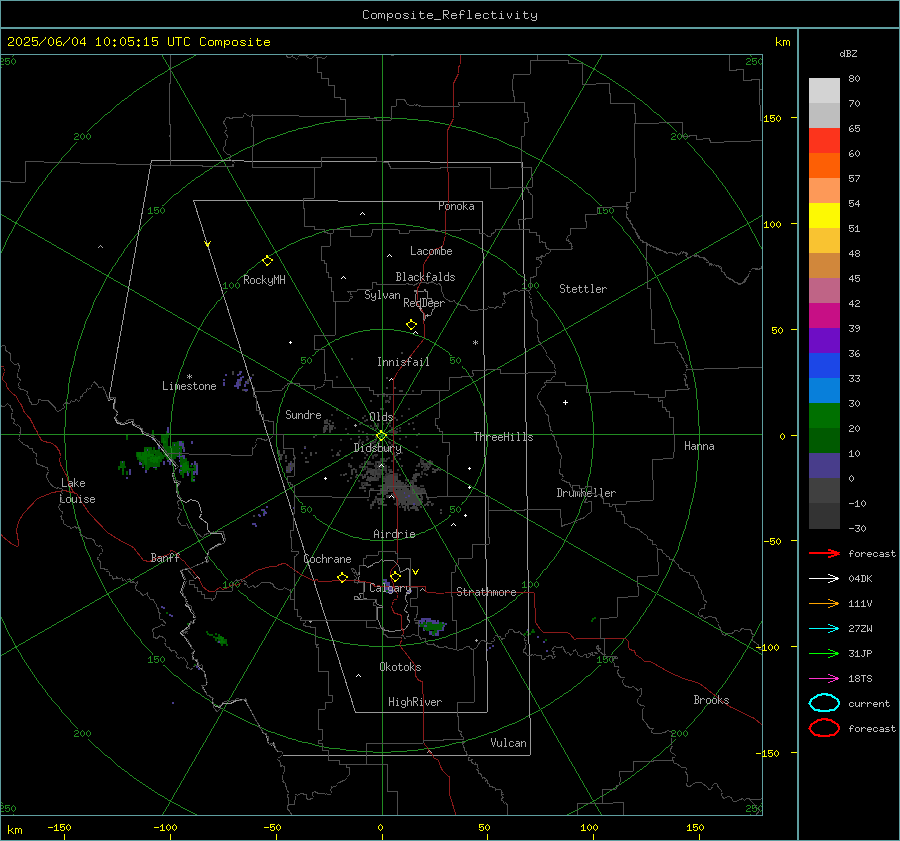The image size is (900, 841).
Task: Click the Brooks city label
Action: (711, 700)
